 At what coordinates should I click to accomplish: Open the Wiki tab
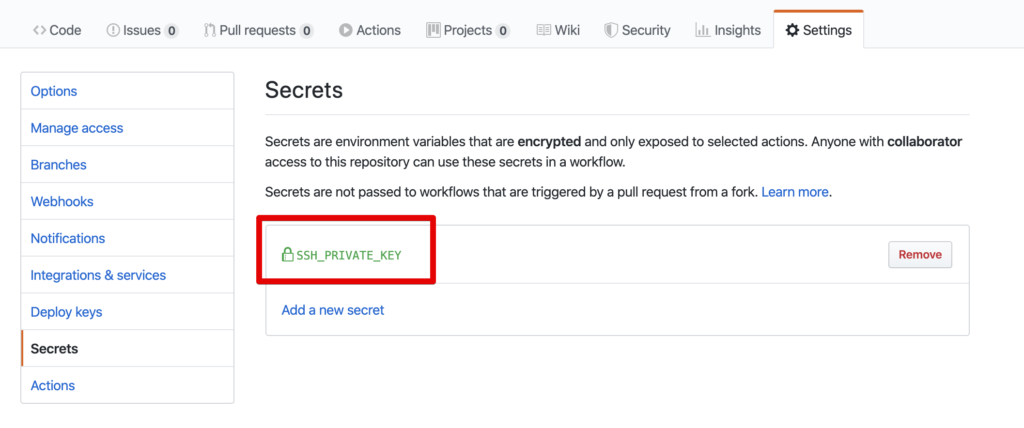pyautogui.click(x=558, y=30)
